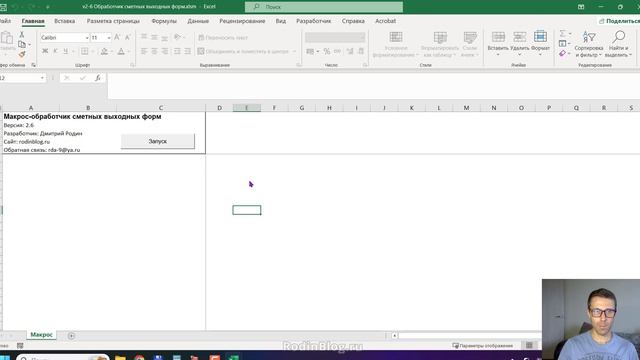Open the Разметка страницы tab
Screen dimensions: 640x360
click(113, 21)
